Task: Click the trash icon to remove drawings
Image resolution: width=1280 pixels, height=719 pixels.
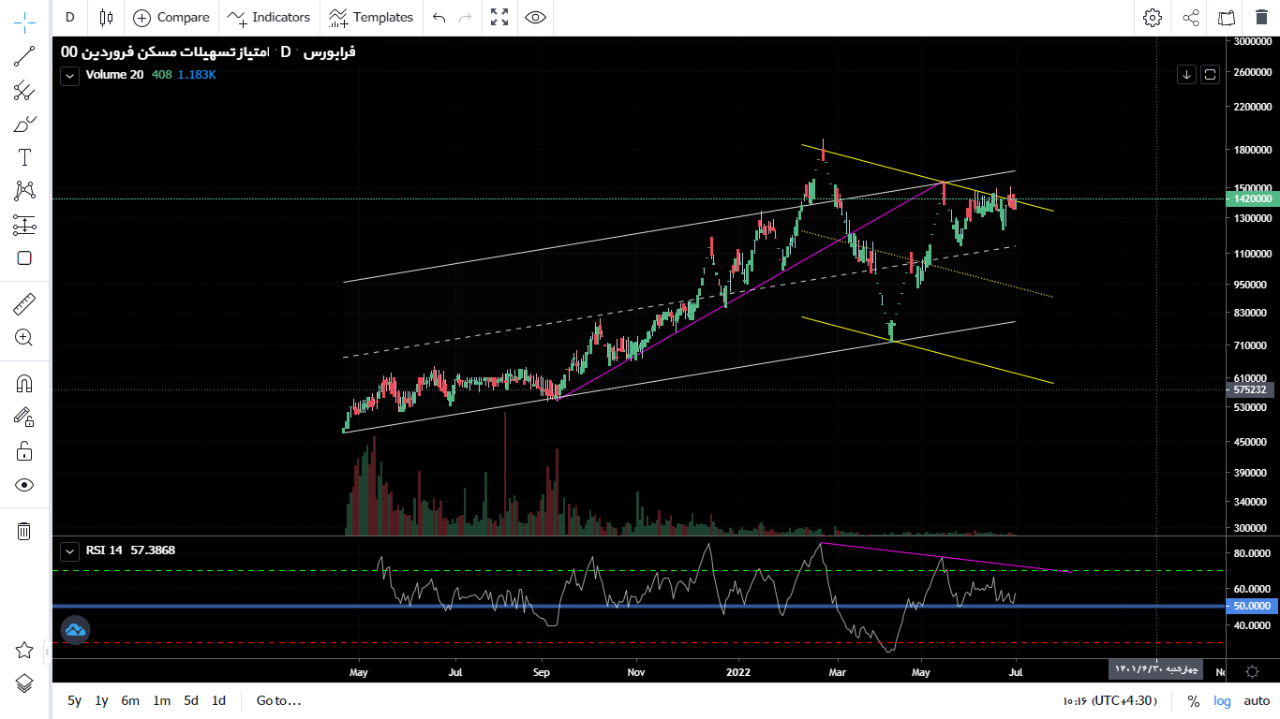Action: (x=24, y=531)
